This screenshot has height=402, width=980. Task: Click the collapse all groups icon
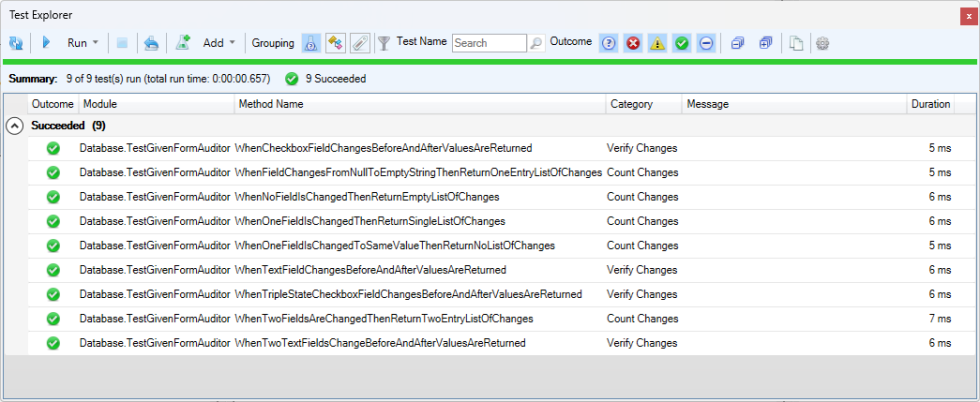click(x=737, y=43)
